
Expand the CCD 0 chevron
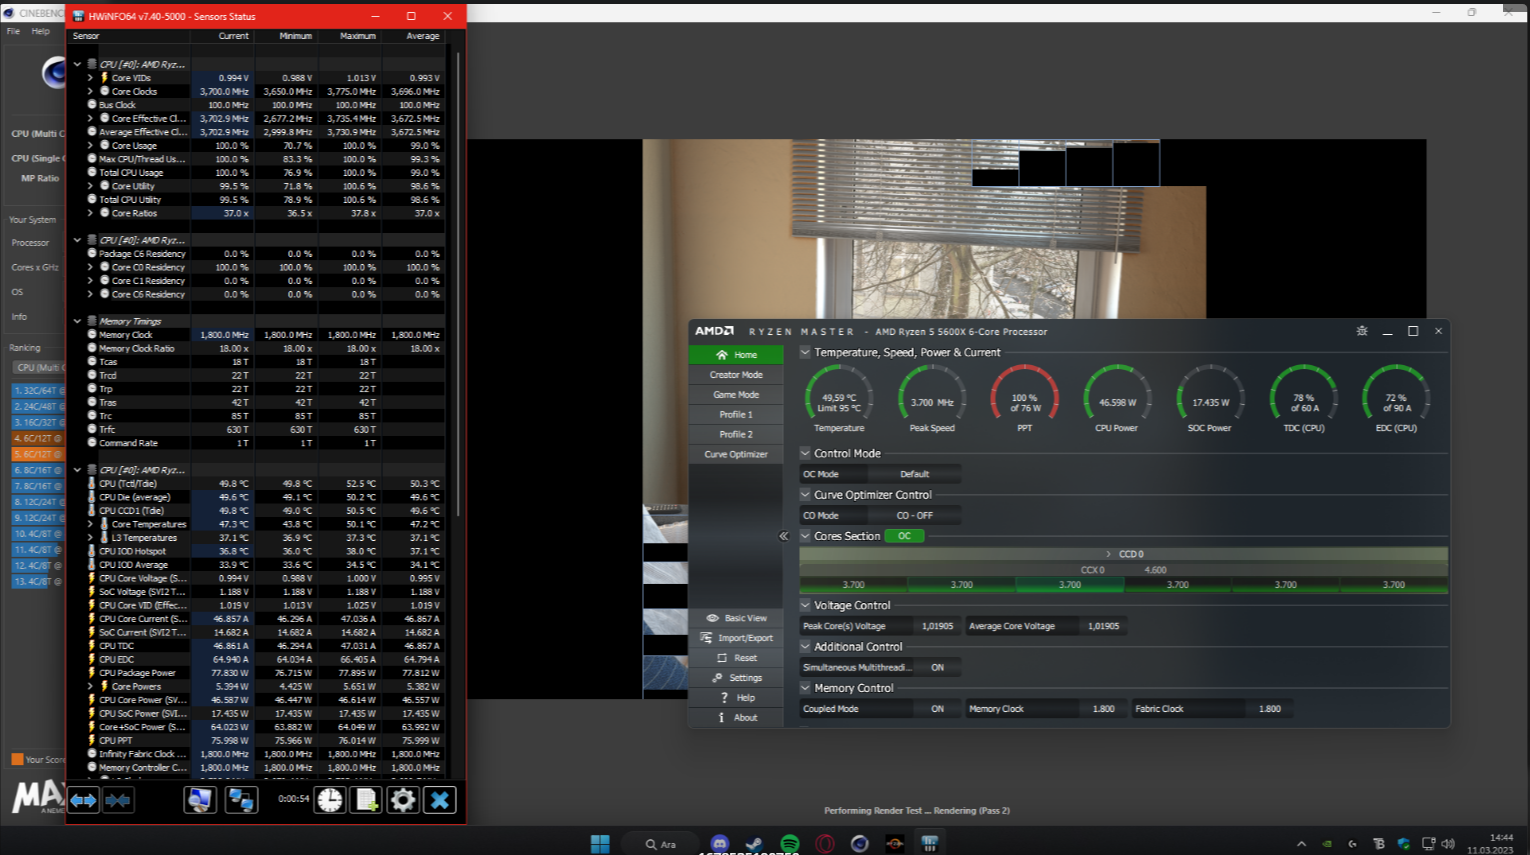(1108, 554)
